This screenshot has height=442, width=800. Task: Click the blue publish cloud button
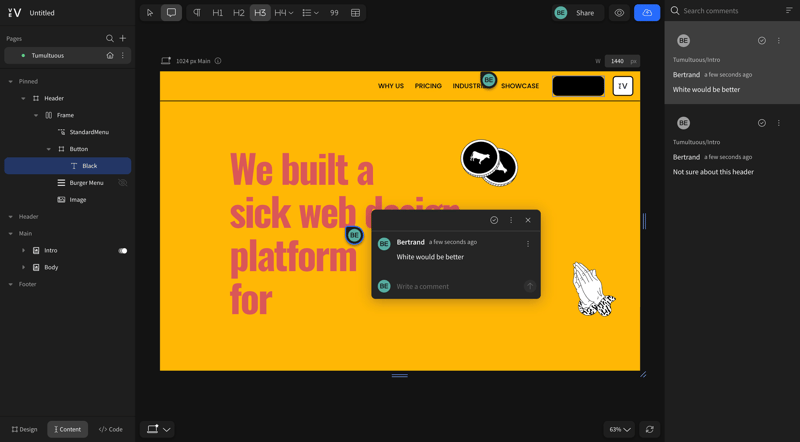click(x=647, y=13)
